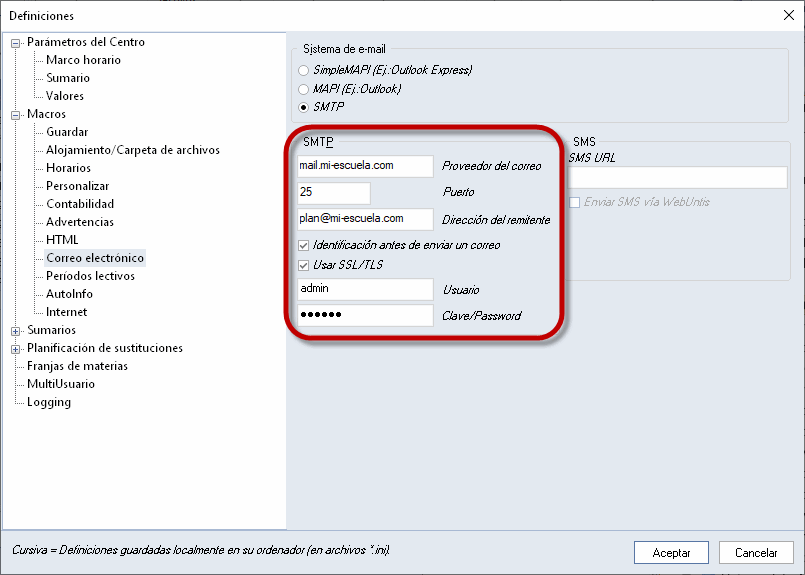Click the Aceptar button
Screen dimensions: 805x575
click(671, 552)
